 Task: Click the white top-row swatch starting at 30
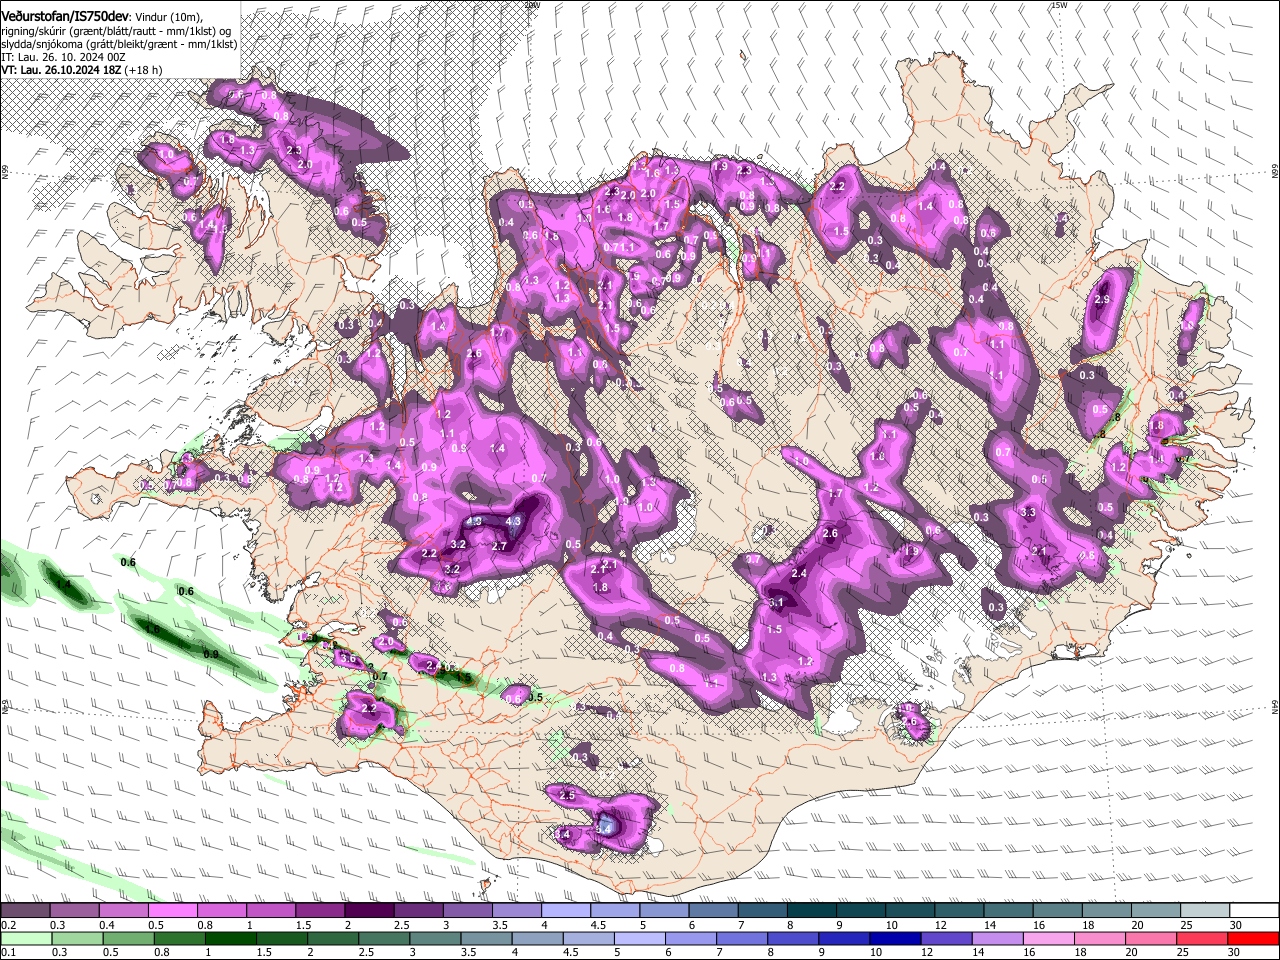(1254, 911)
